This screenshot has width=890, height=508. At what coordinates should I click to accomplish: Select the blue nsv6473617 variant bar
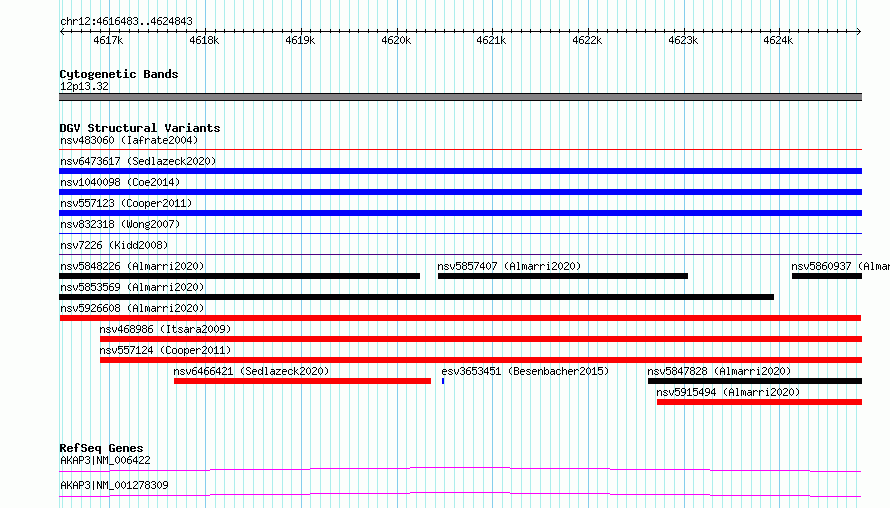click(x=460, y=171)
